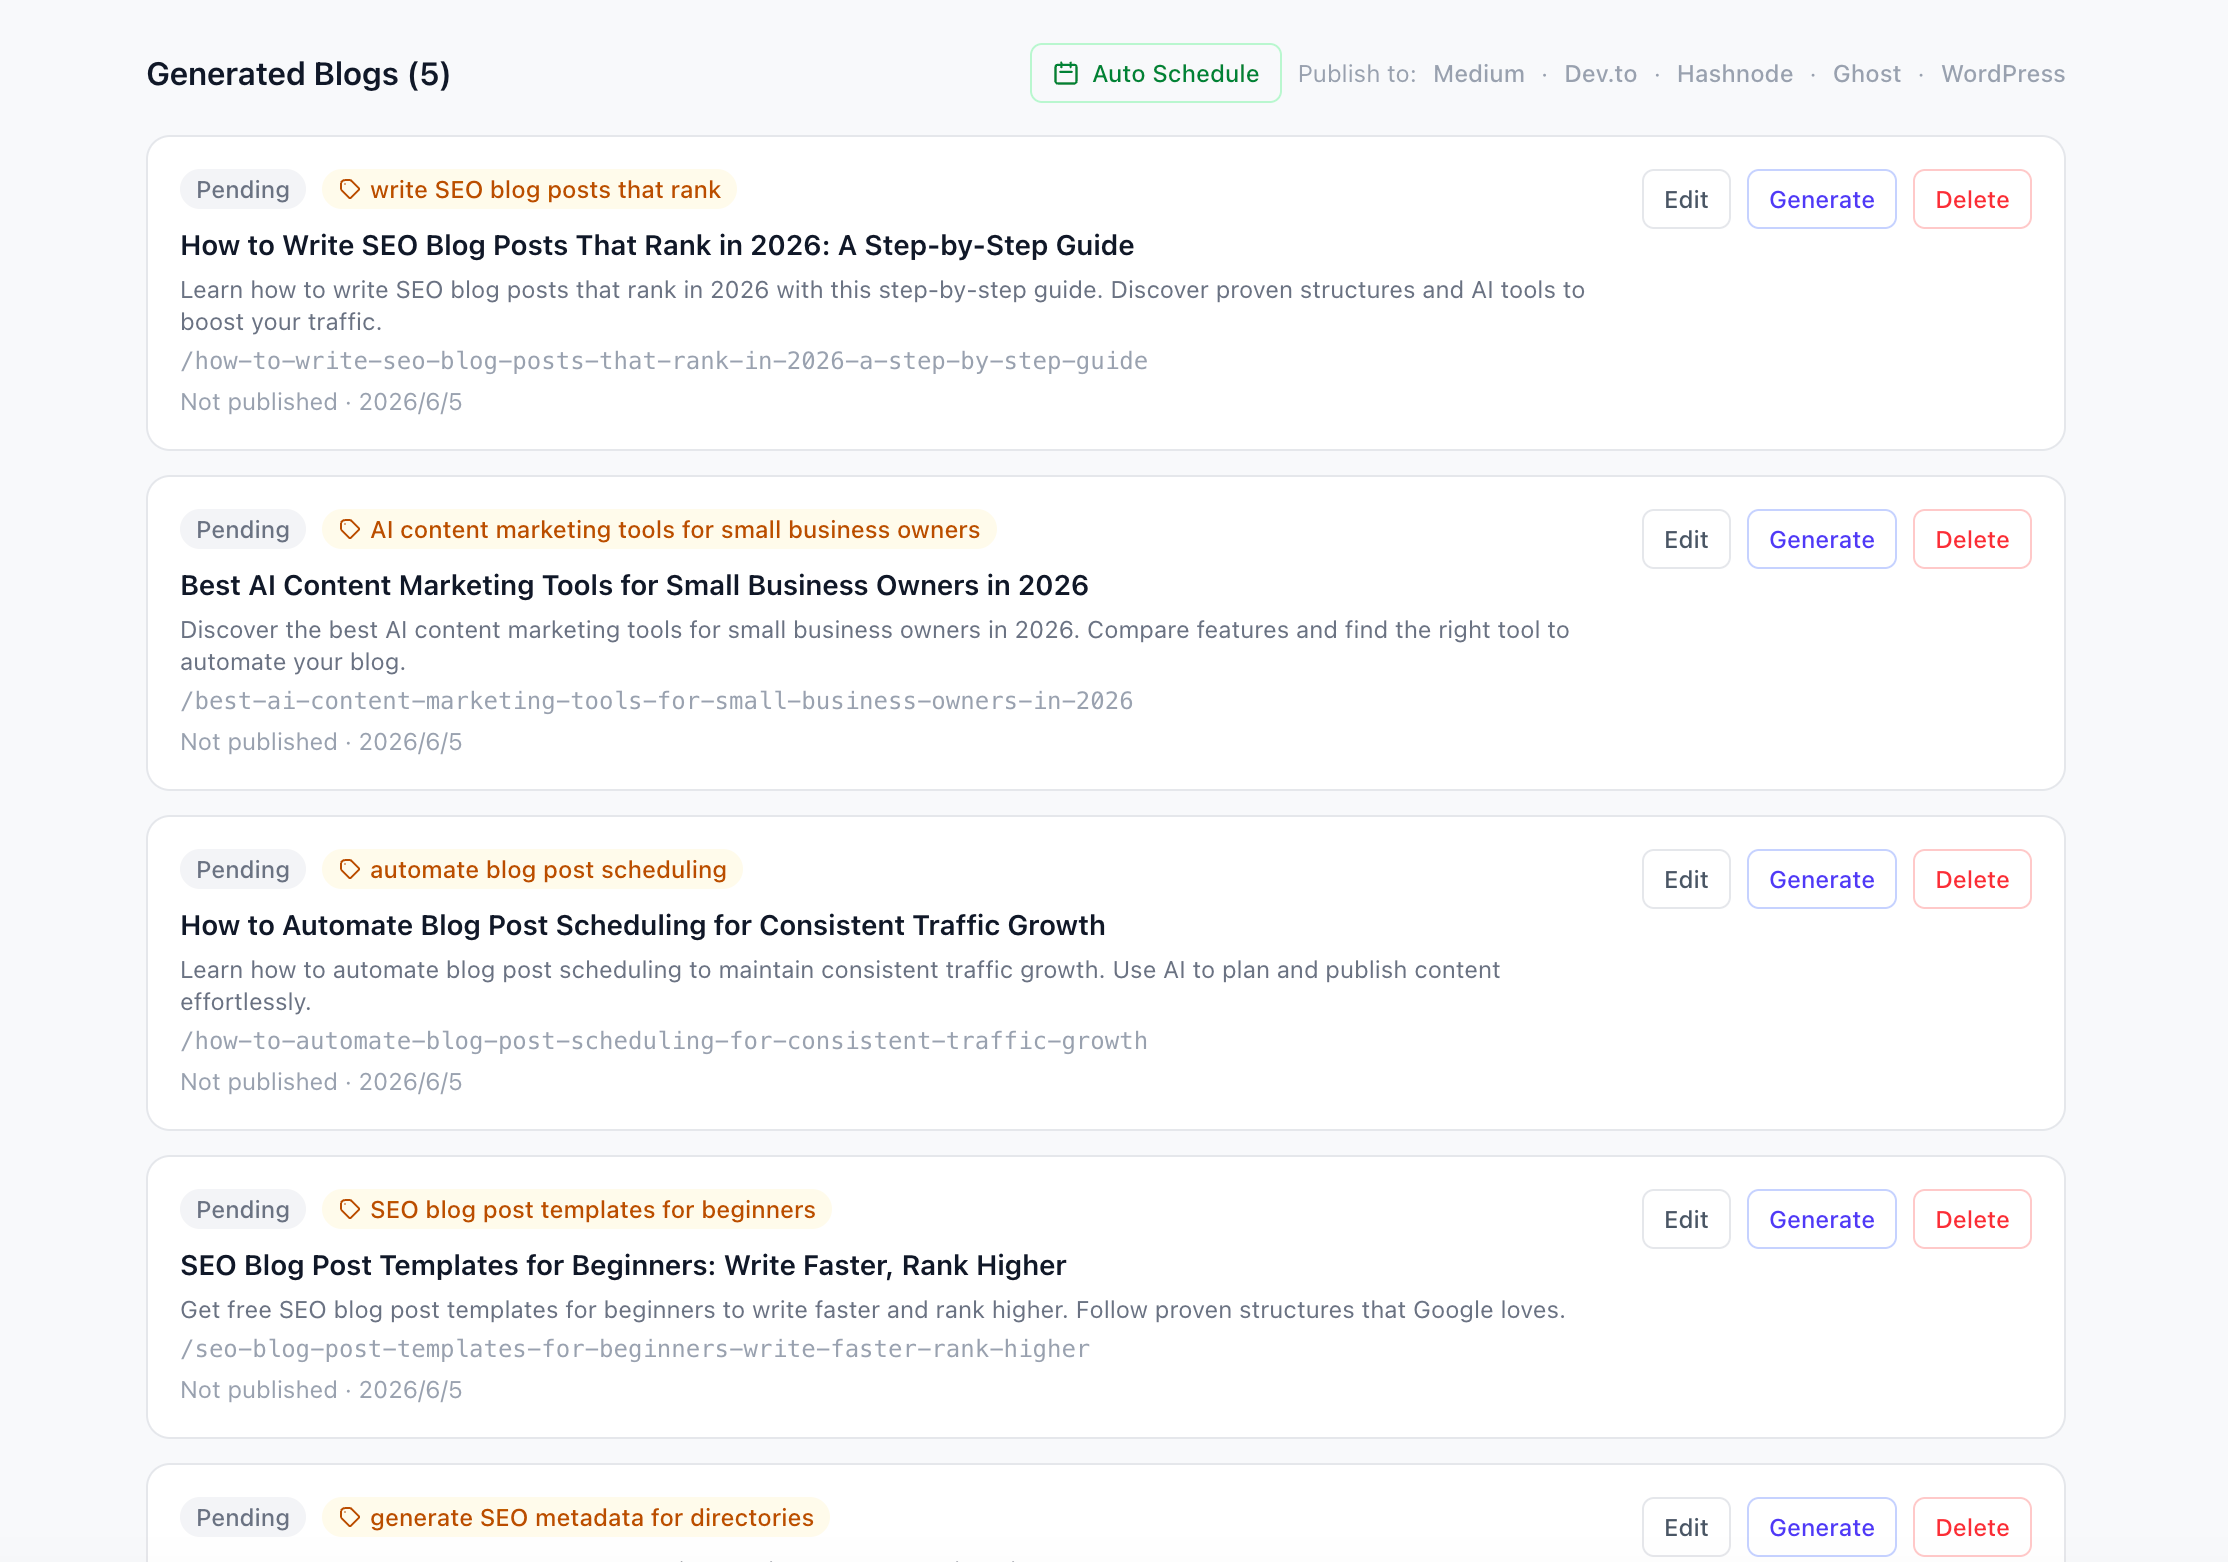
Task: Click tag icon beside 'SEO blog post templates for beginners'
Action: [349, 1209]
